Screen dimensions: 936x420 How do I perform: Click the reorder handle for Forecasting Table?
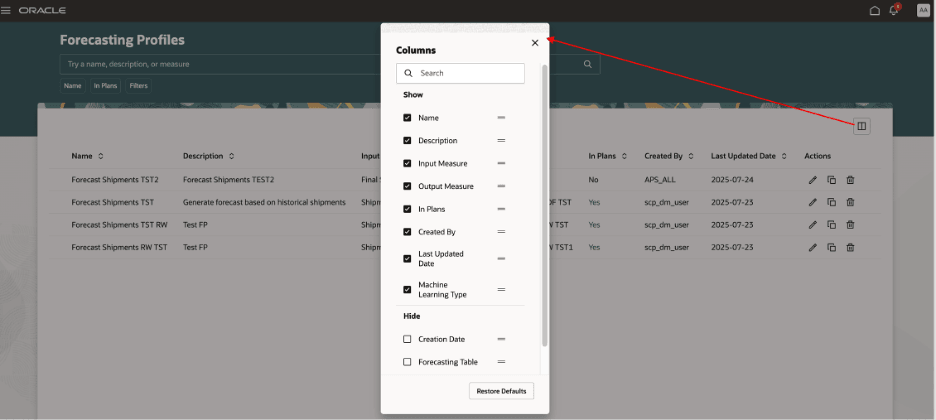coord(501,362)
